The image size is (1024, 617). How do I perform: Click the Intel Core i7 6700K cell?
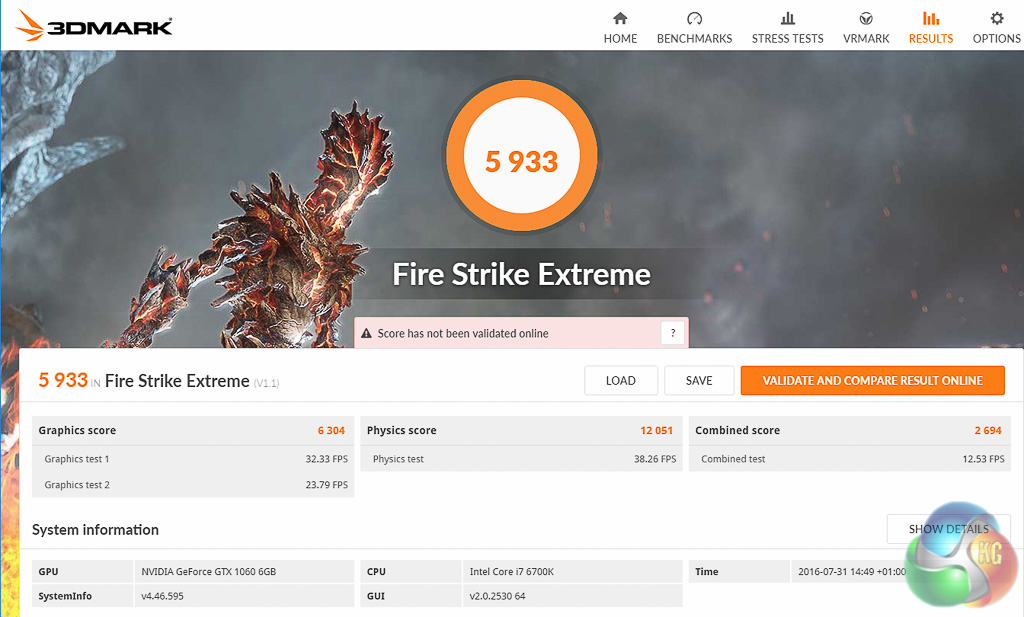[x=573, y=571]
